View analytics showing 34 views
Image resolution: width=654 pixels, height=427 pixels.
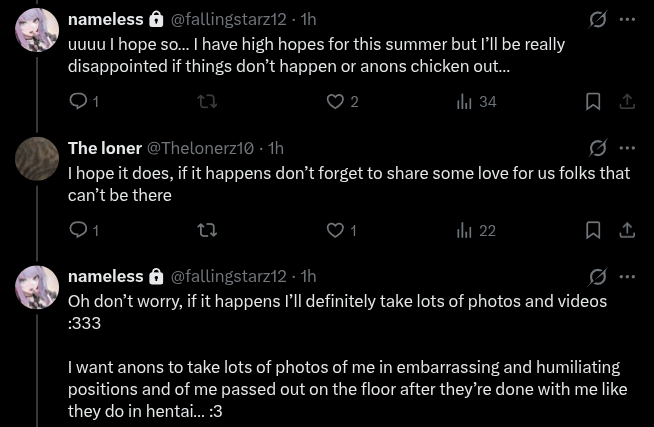pos(465,101)
